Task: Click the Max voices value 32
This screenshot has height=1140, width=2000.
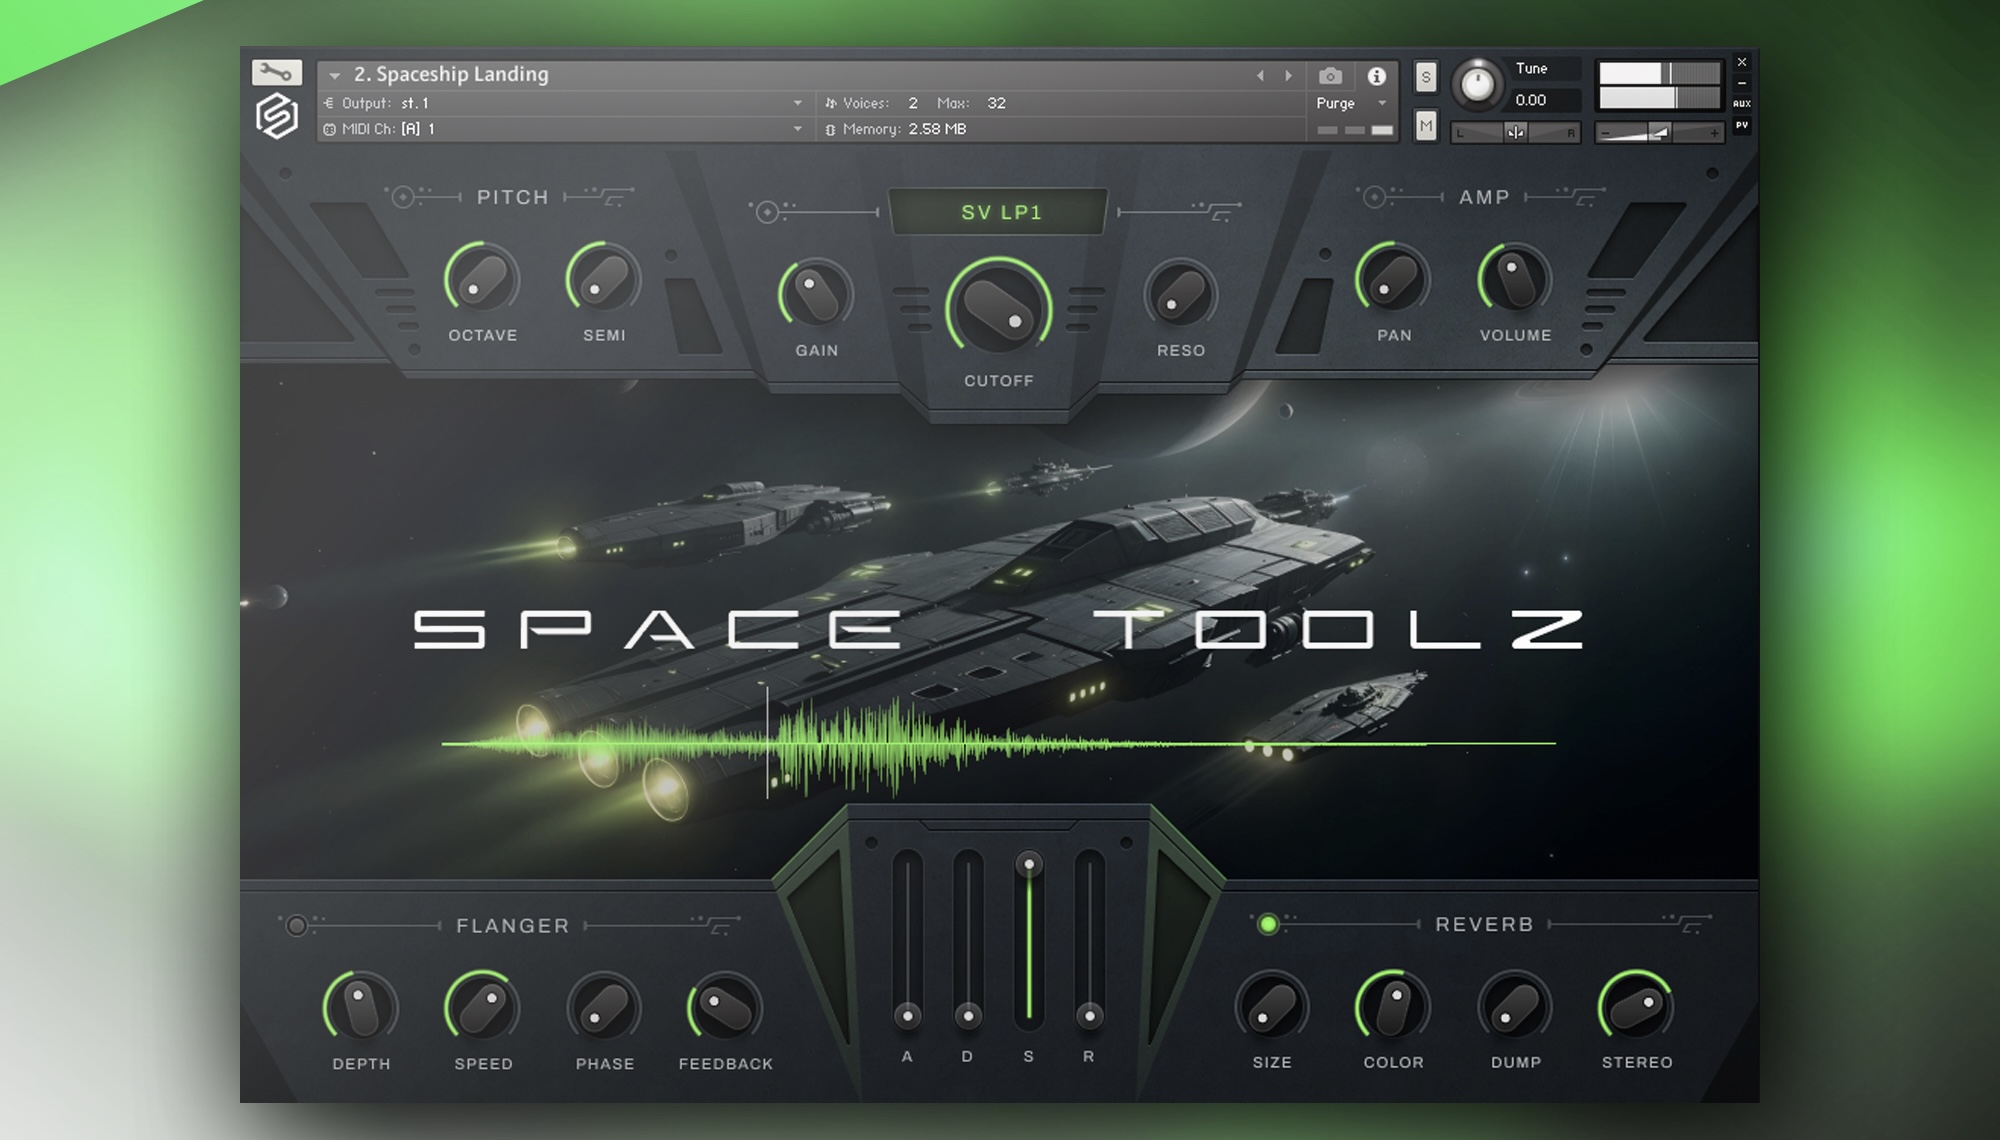Action: coord(996,103)
